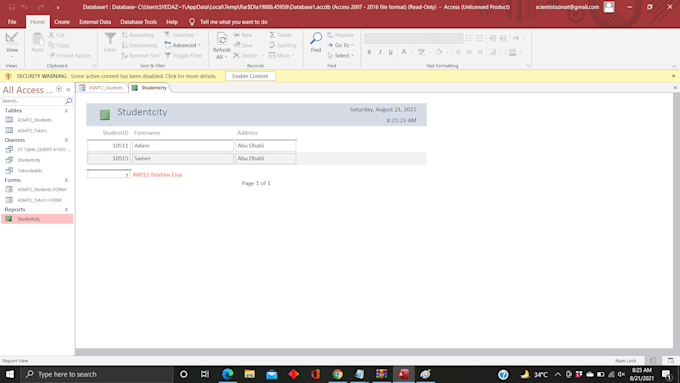Screen dimensions: 680x383
Task: Click Toggle Filter
Action: tap(183, 56)
